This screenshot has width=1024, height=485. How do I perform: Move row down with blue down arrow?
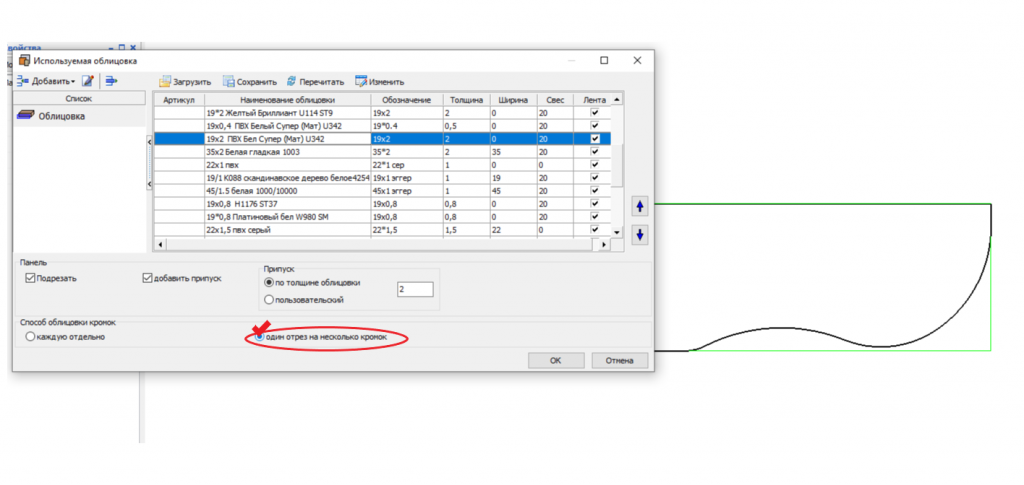(x=641, y=236)
